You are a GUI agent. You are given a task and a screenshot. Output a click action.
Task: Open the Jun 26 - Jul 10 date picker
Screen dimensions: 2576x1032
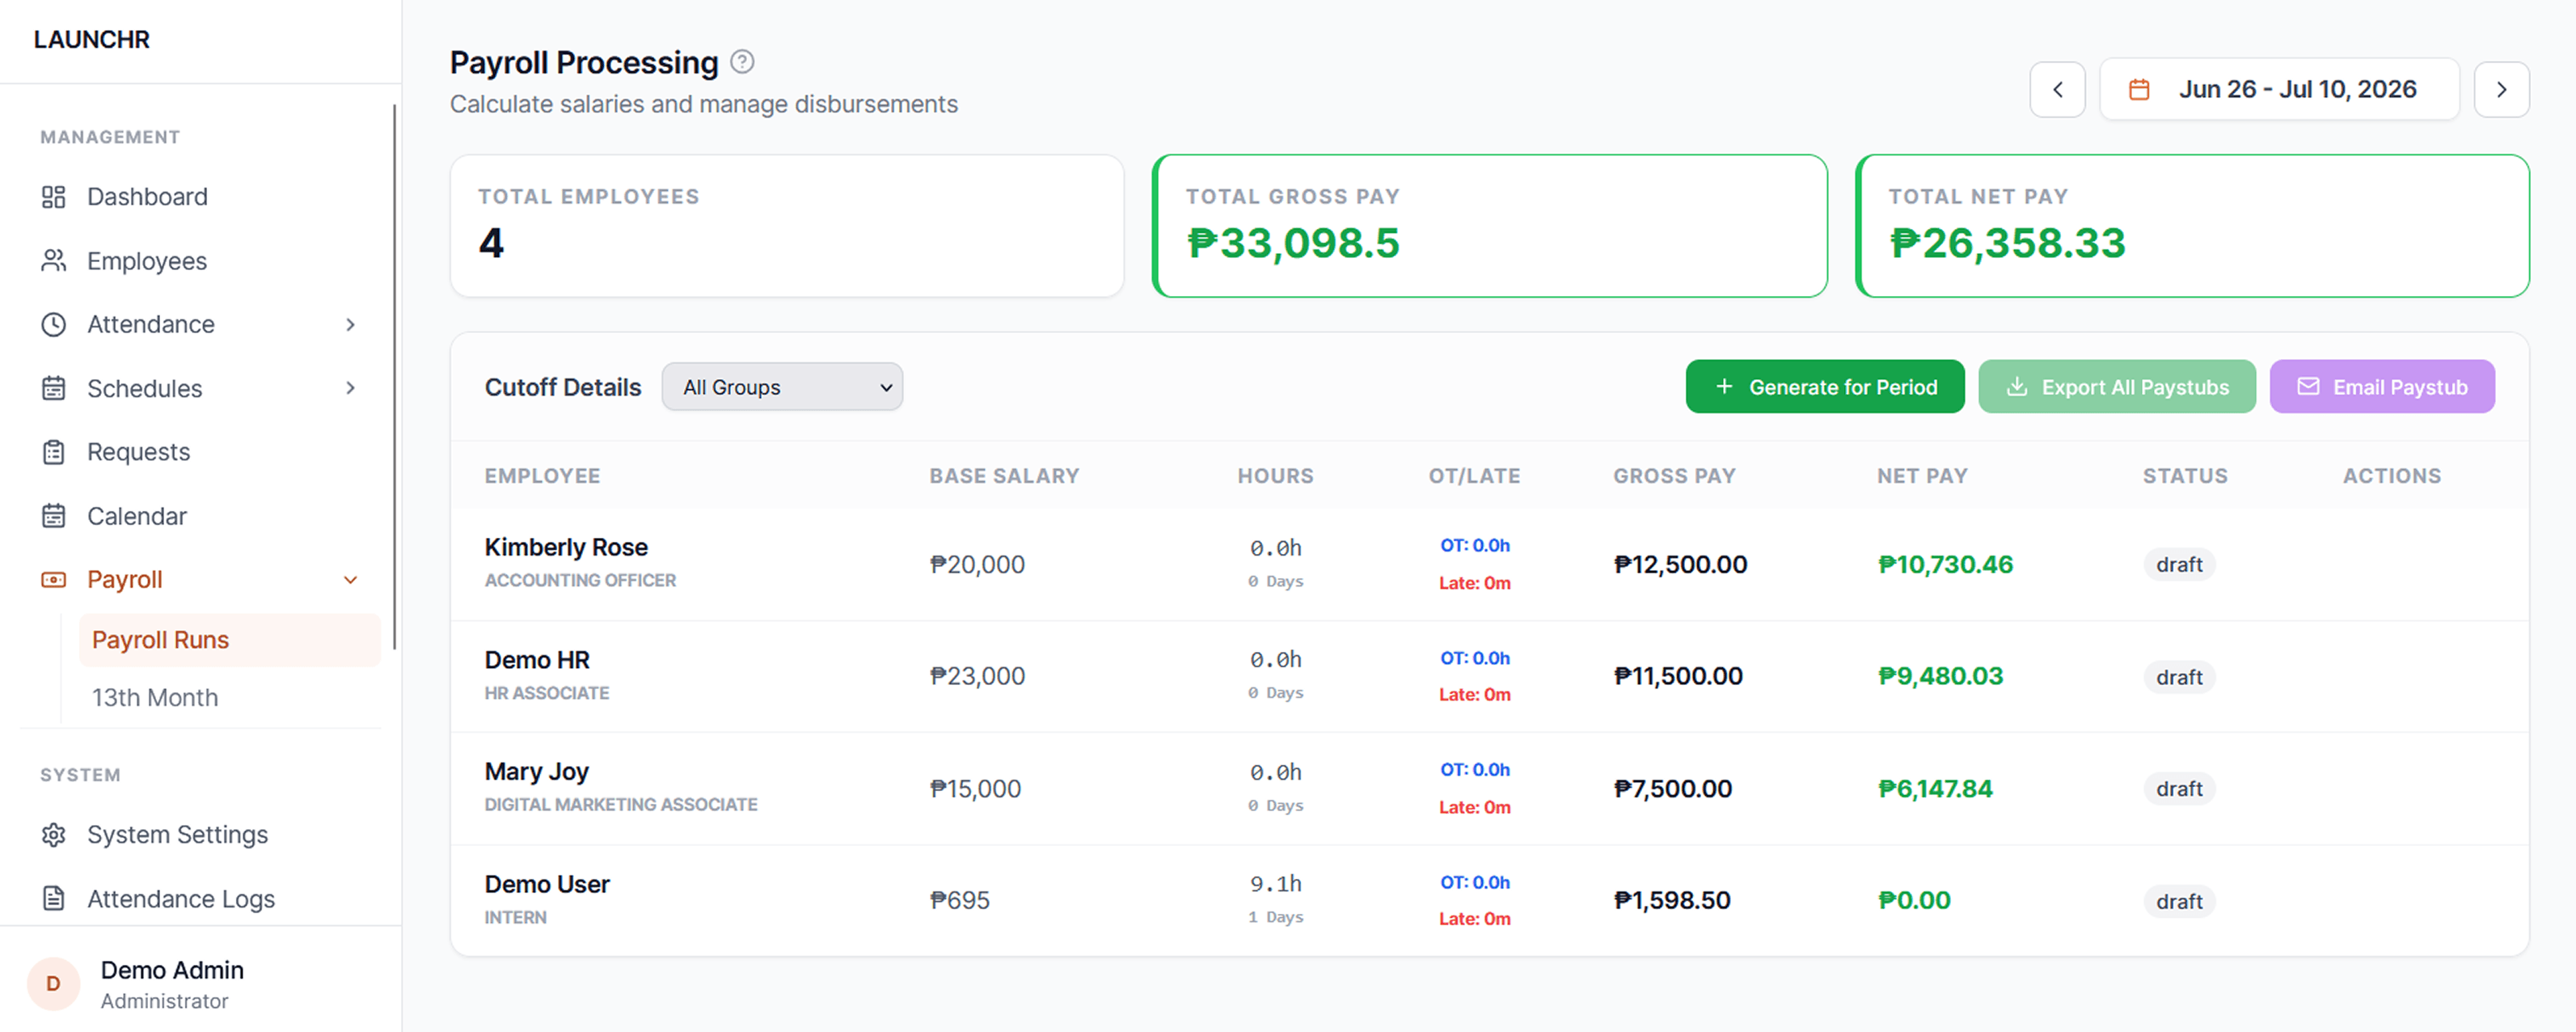(x=2279, y=90)
